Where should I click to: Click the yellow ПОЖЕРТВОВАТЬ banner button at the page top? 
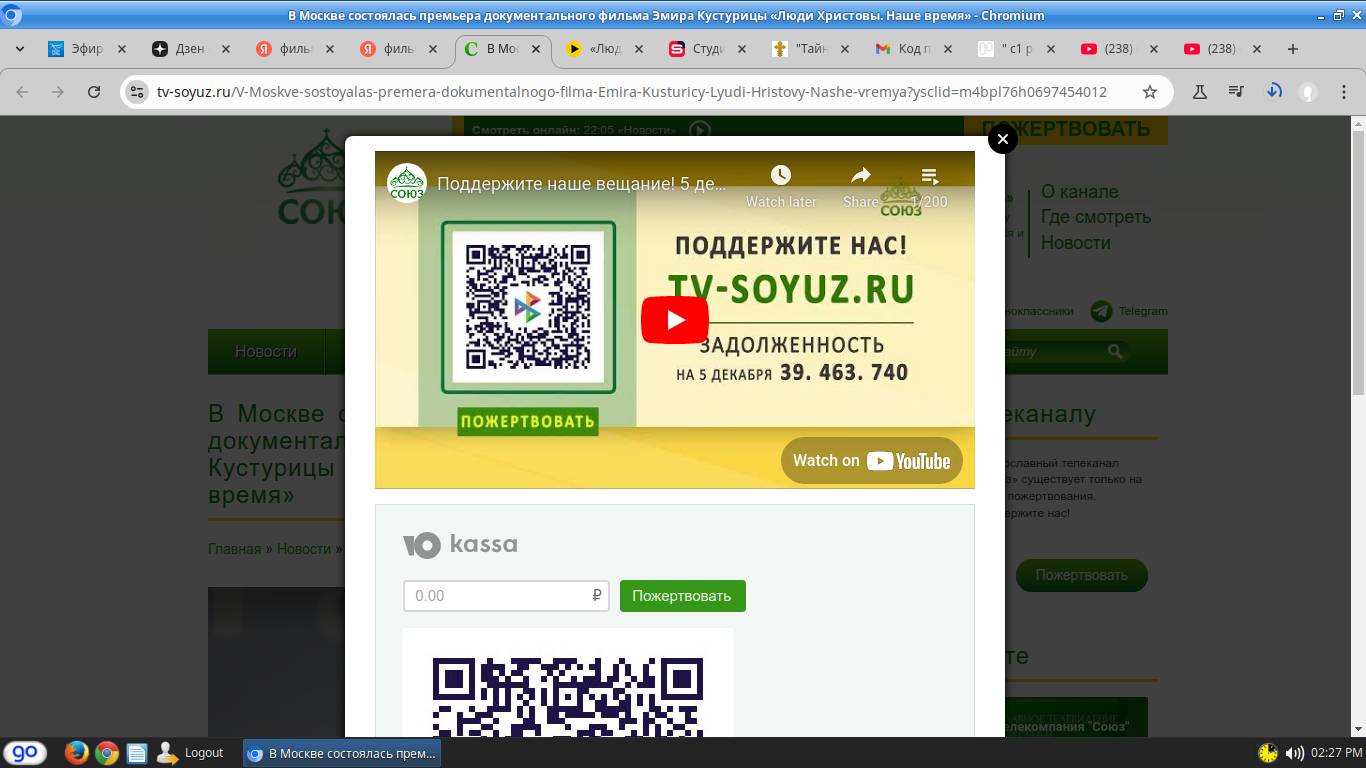1065,129
